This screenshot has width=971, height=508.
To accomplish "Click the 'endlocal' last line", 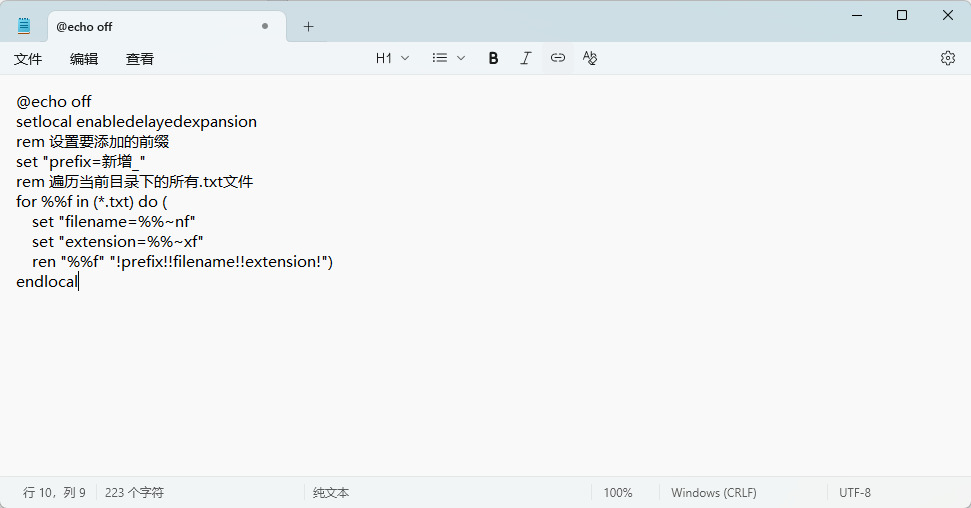I will (x=47, y=282).
